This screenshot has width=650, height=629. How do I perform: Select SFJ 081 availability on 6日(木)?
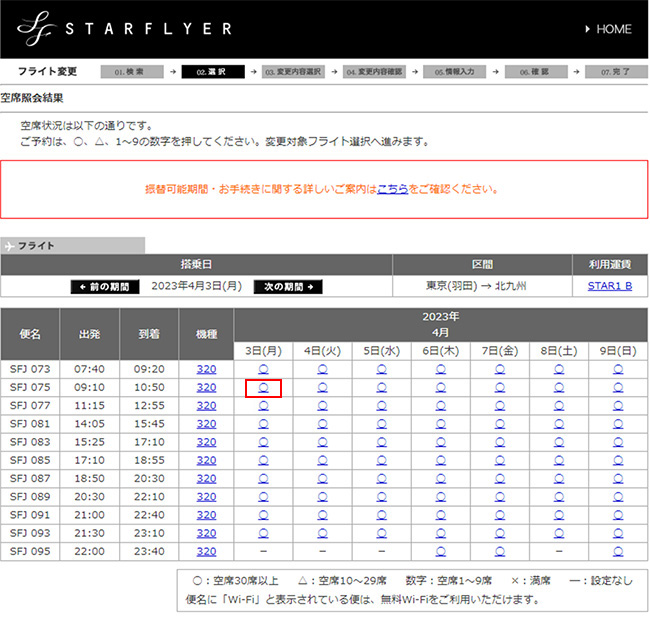[440, 424]
